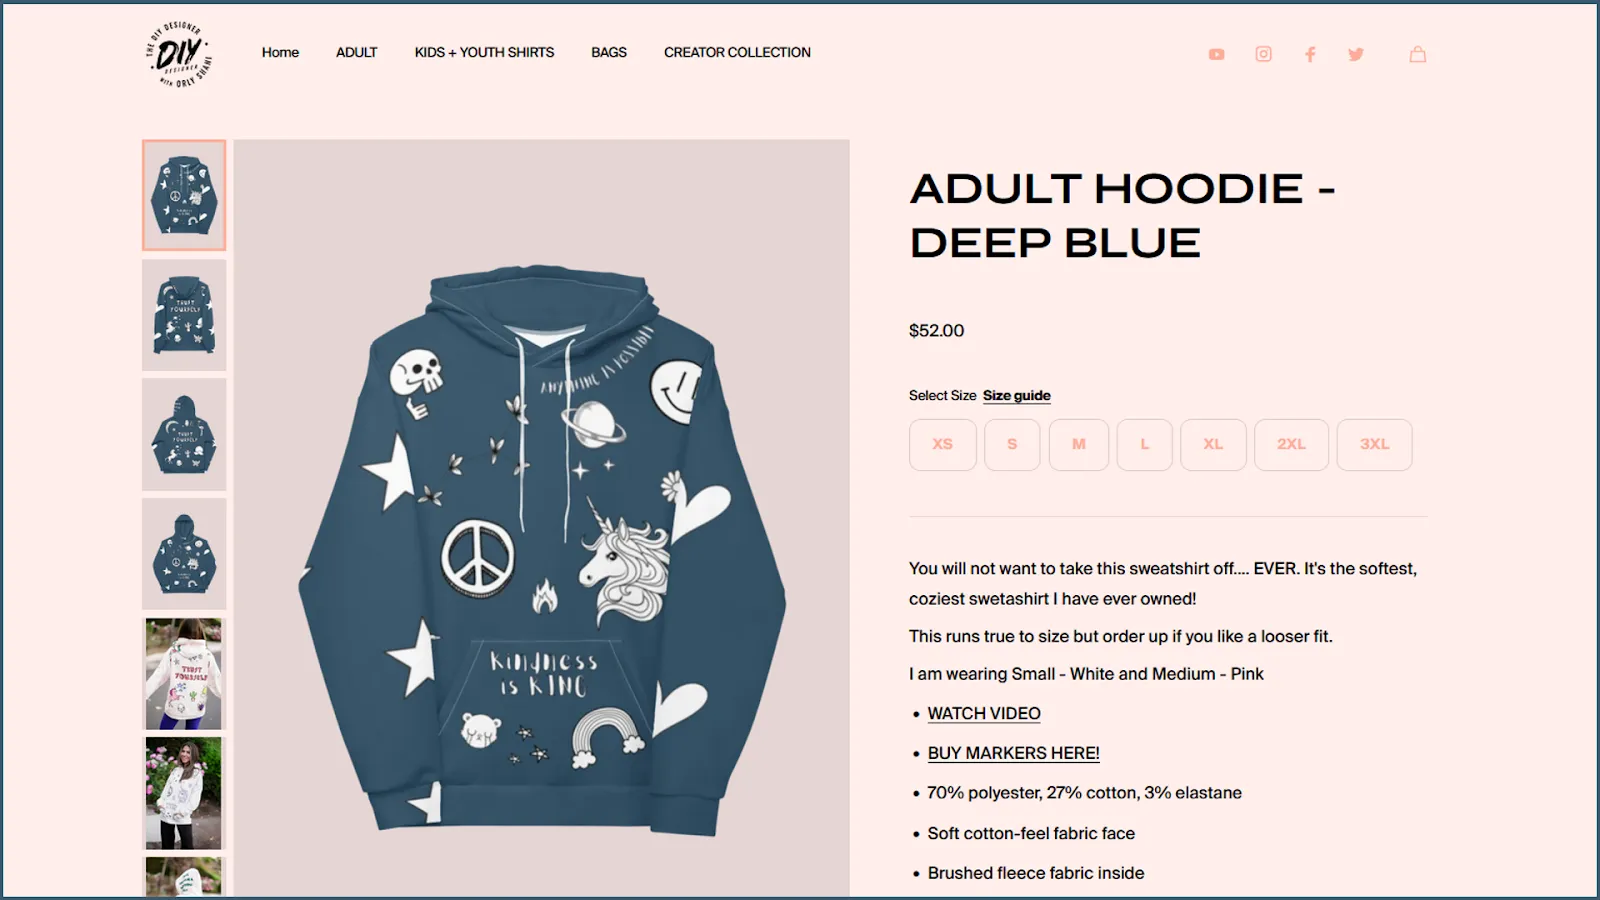The image size is (1600, 900).
Task: Open the Twitter social icon
Action: [x=1356, y=54]
